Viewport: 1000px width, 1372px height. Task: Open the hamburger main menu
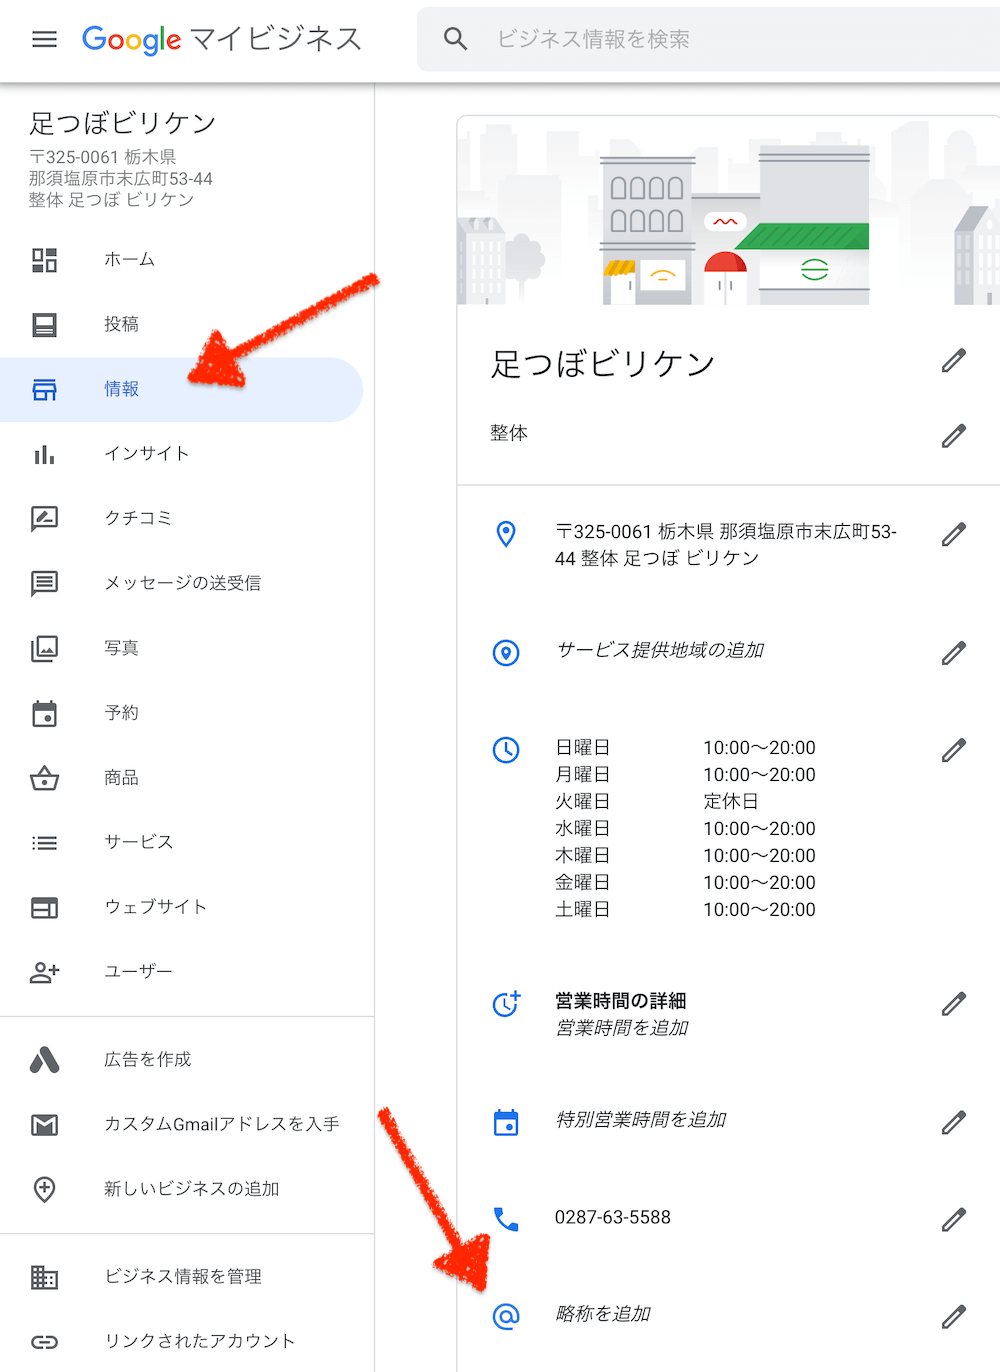[44, 39]
